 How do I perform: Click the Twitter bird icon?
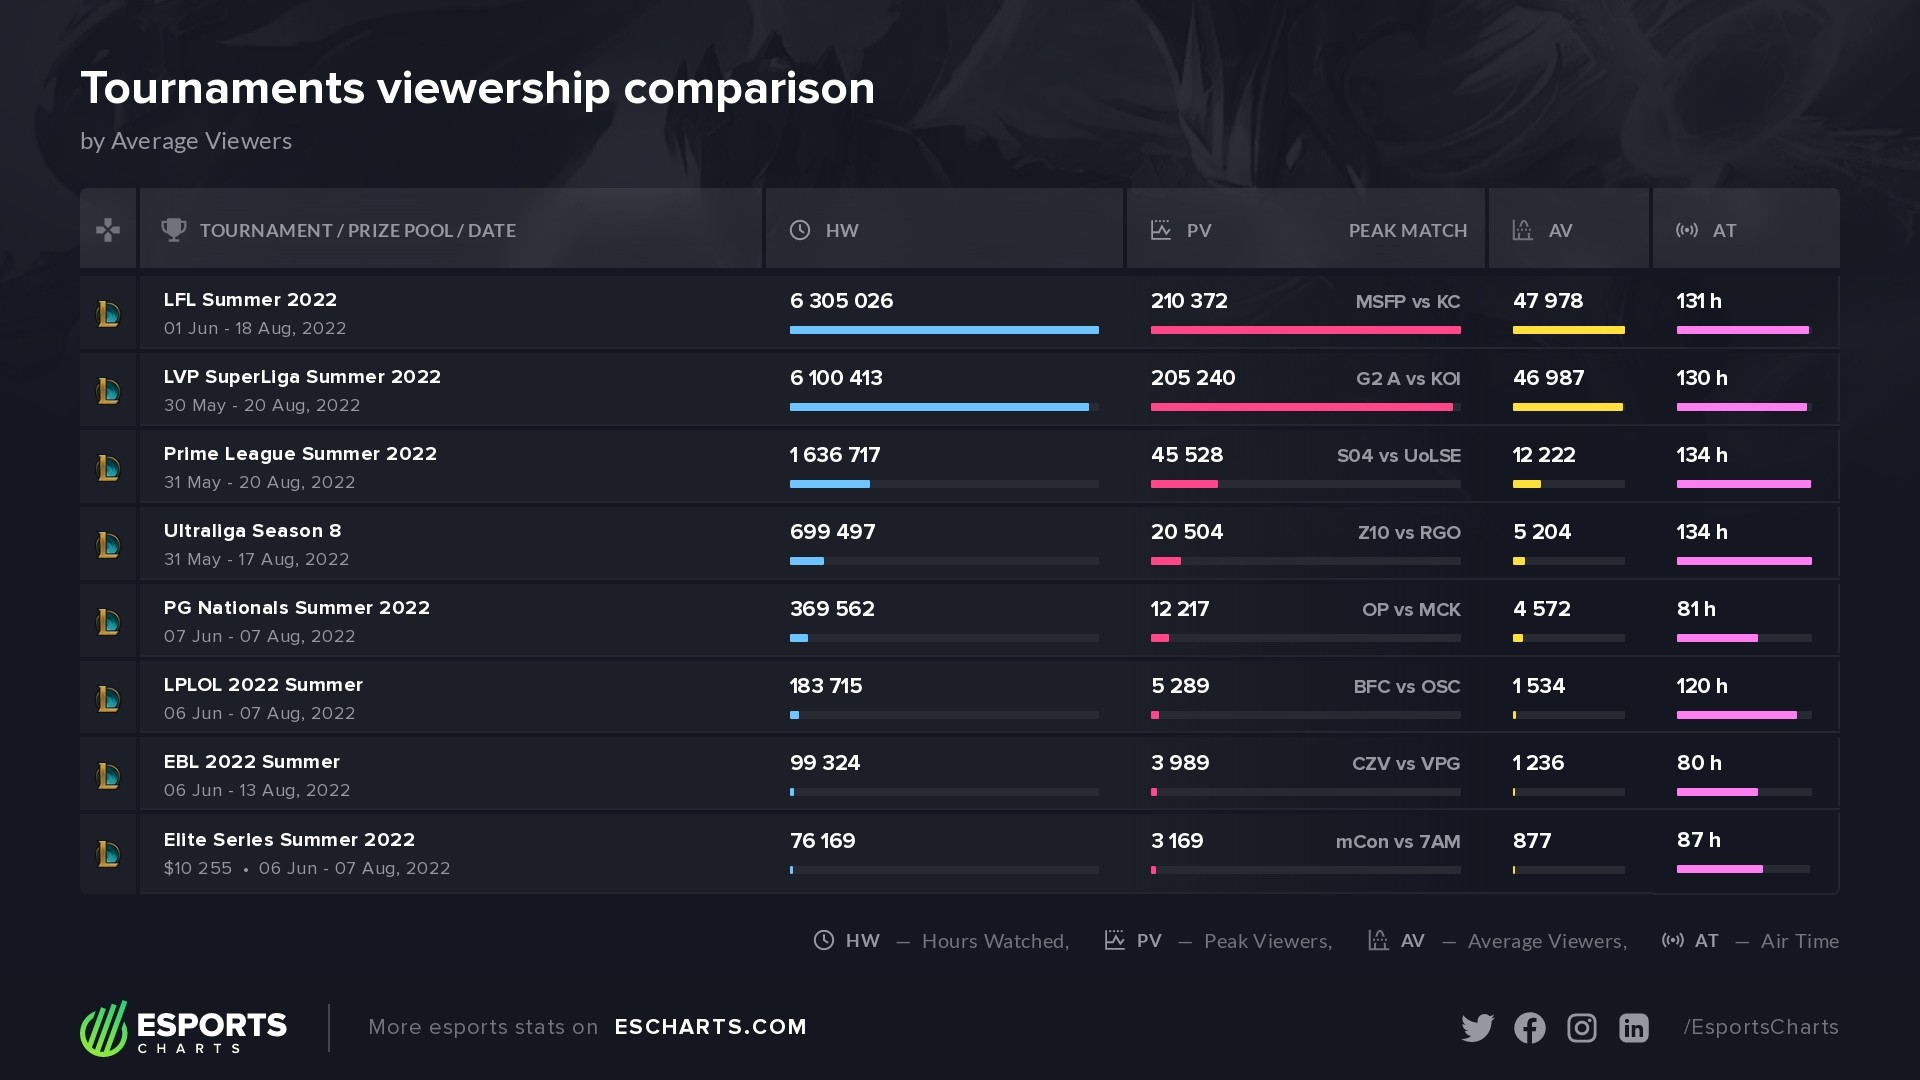pos(1477,1028)
